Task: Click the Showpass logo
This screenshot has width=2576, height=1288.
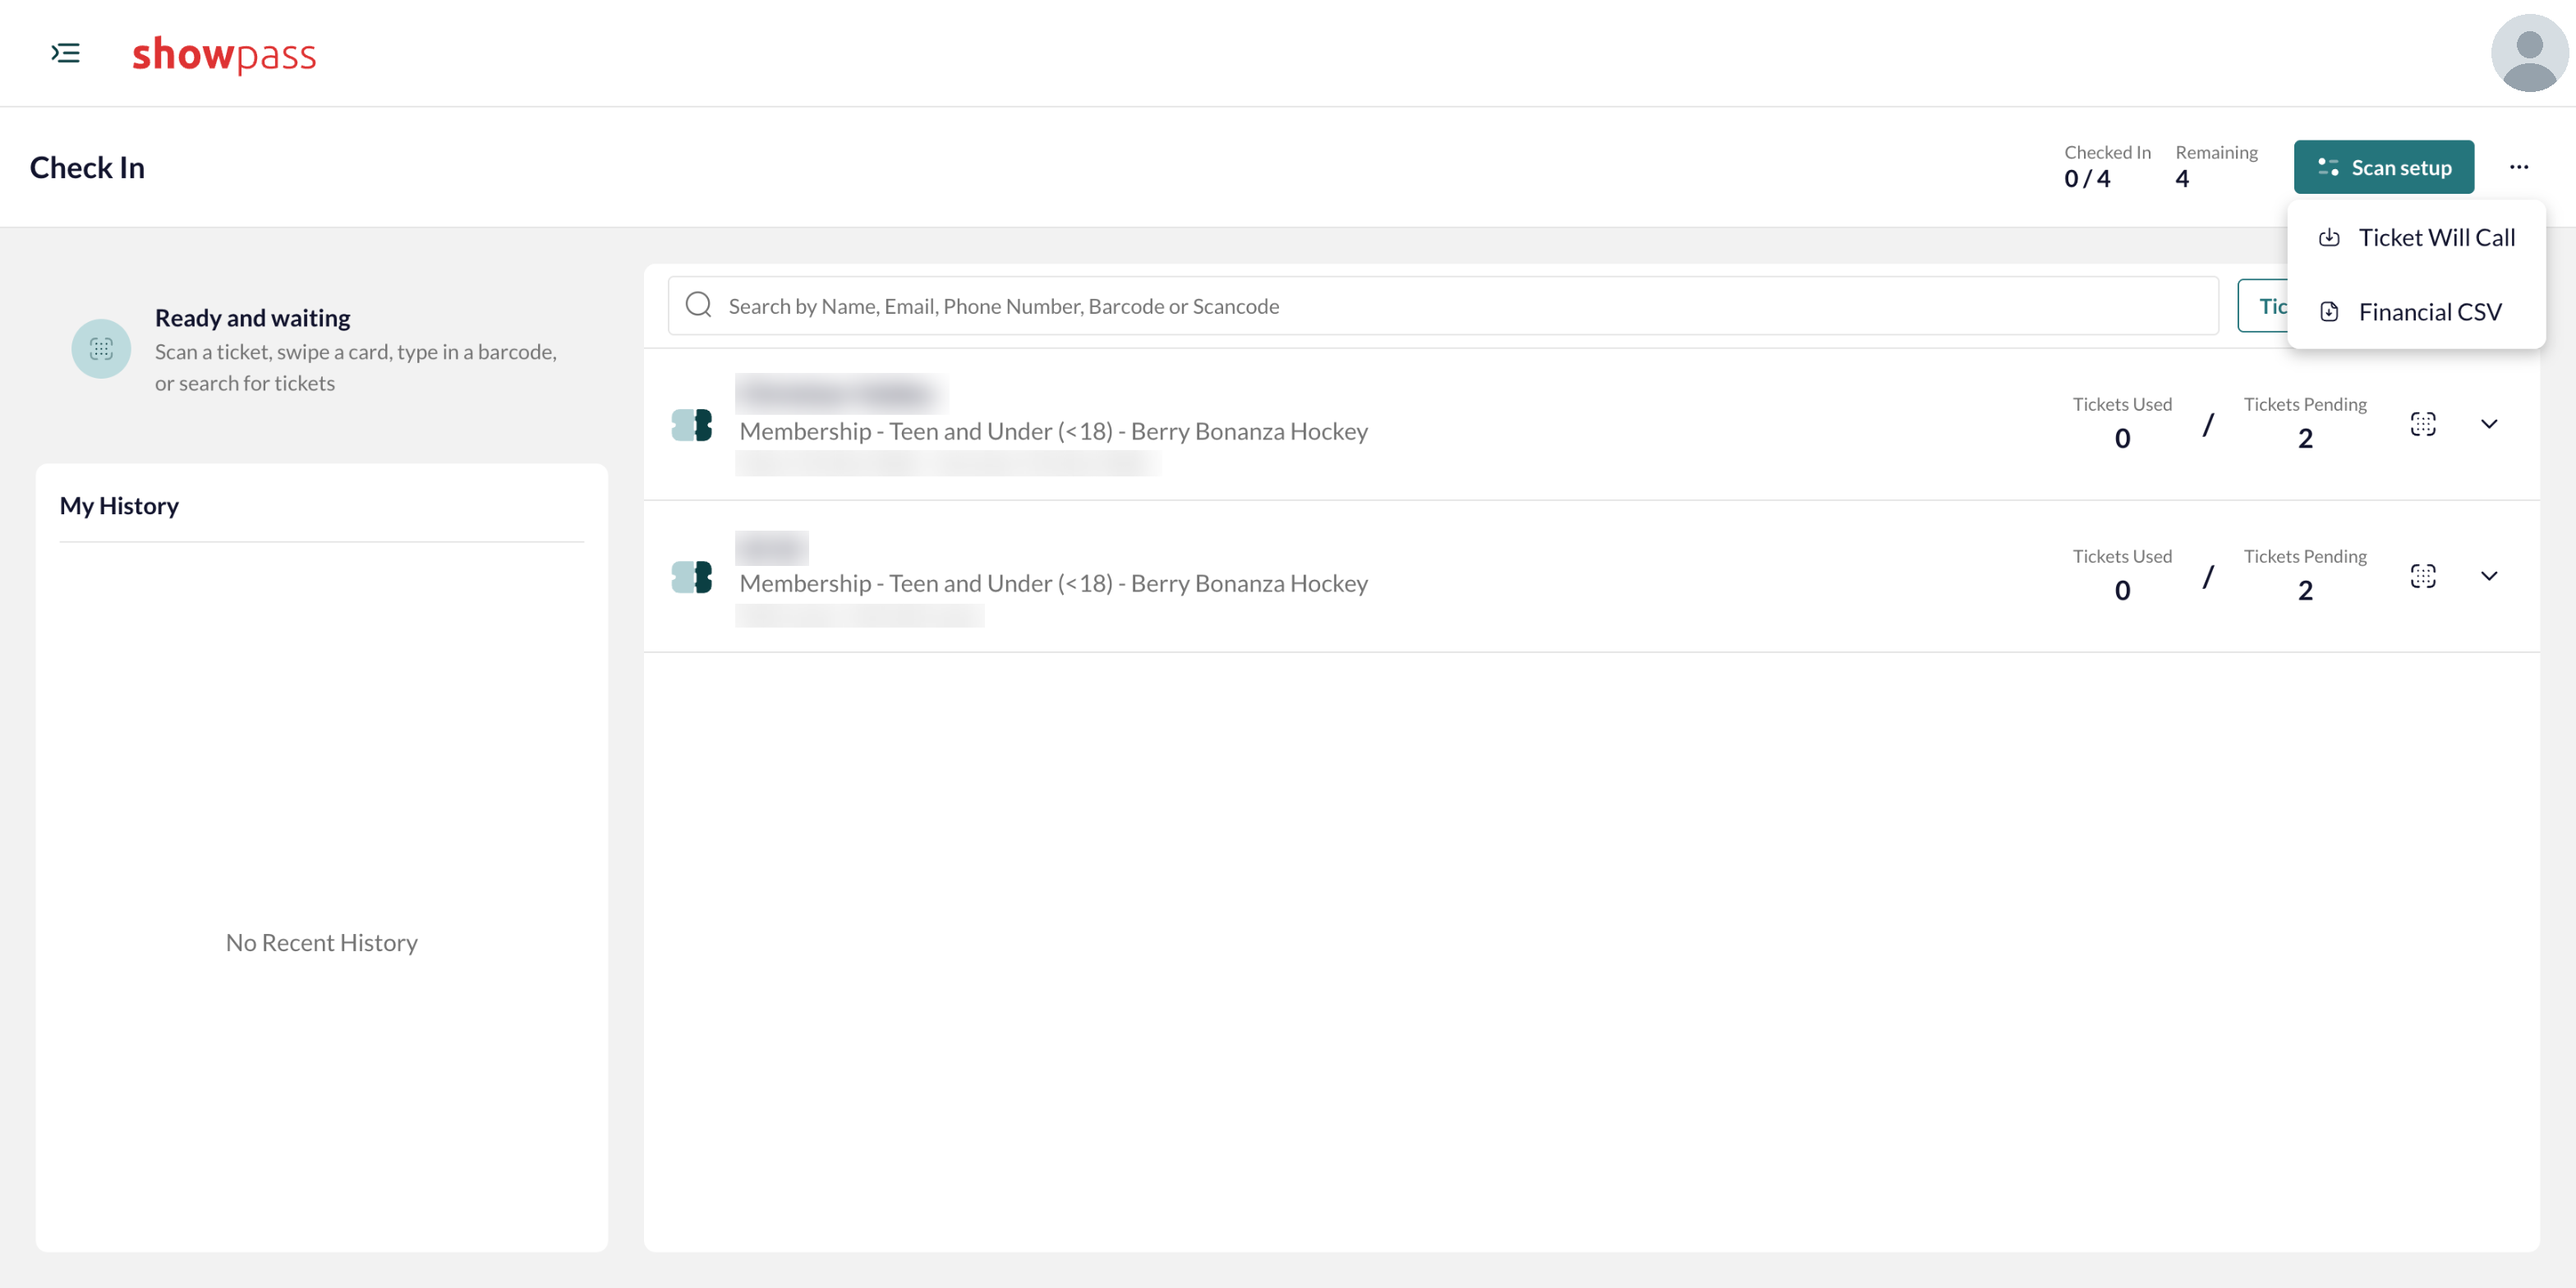Action: point(224,54)
